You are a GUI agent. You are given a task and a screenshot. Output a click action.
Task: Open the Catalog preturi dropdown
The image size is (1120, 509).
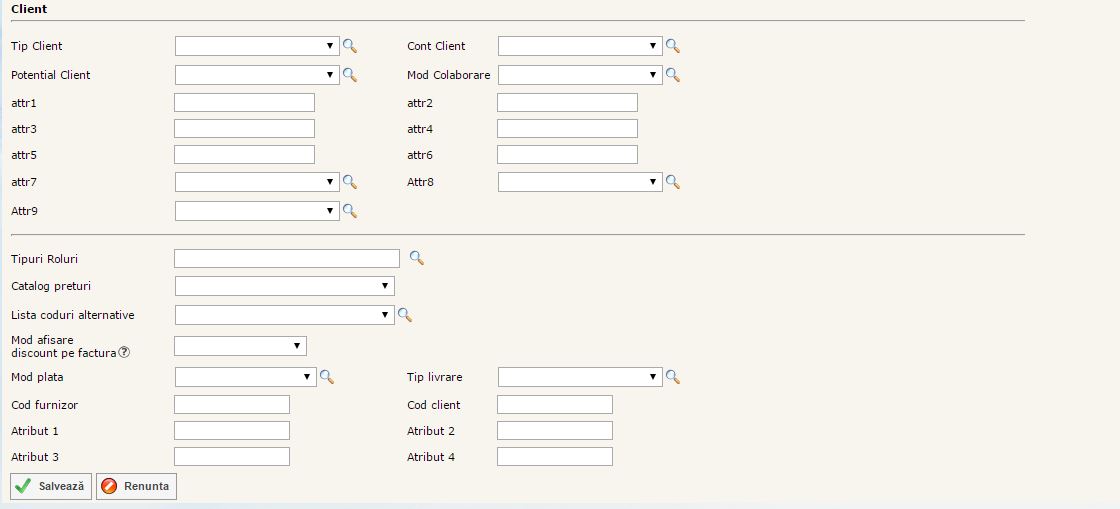284,286
